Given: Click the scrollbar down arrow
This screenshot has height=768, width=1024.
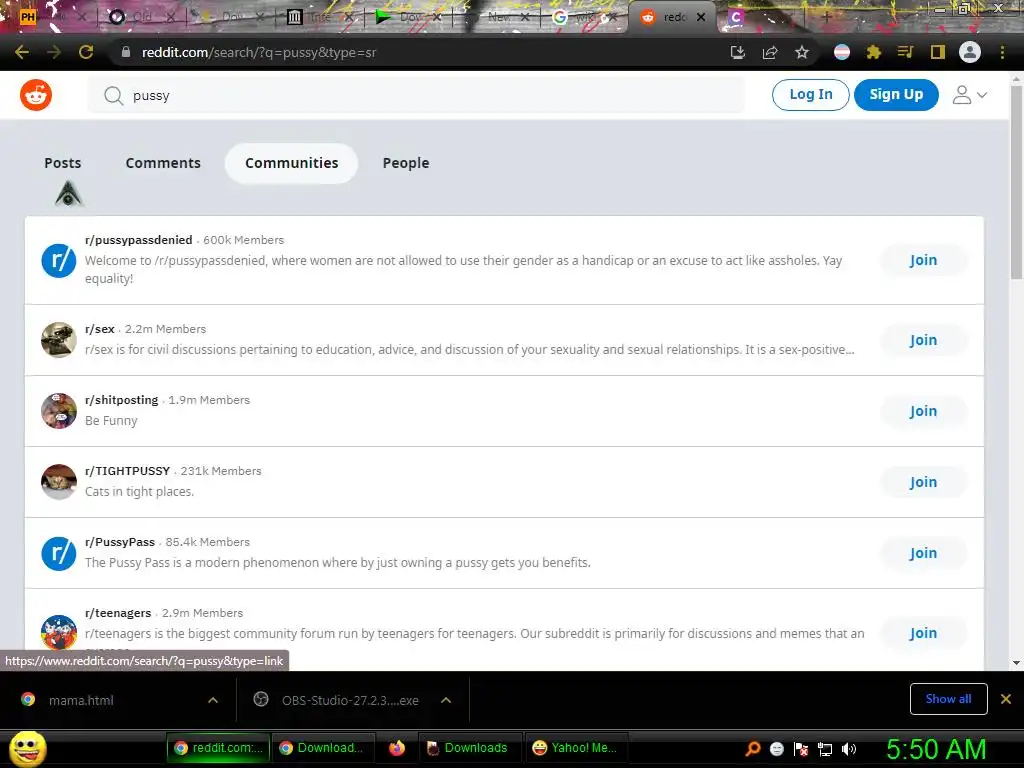Looking at the screenshot, I should click(1016, 662).
